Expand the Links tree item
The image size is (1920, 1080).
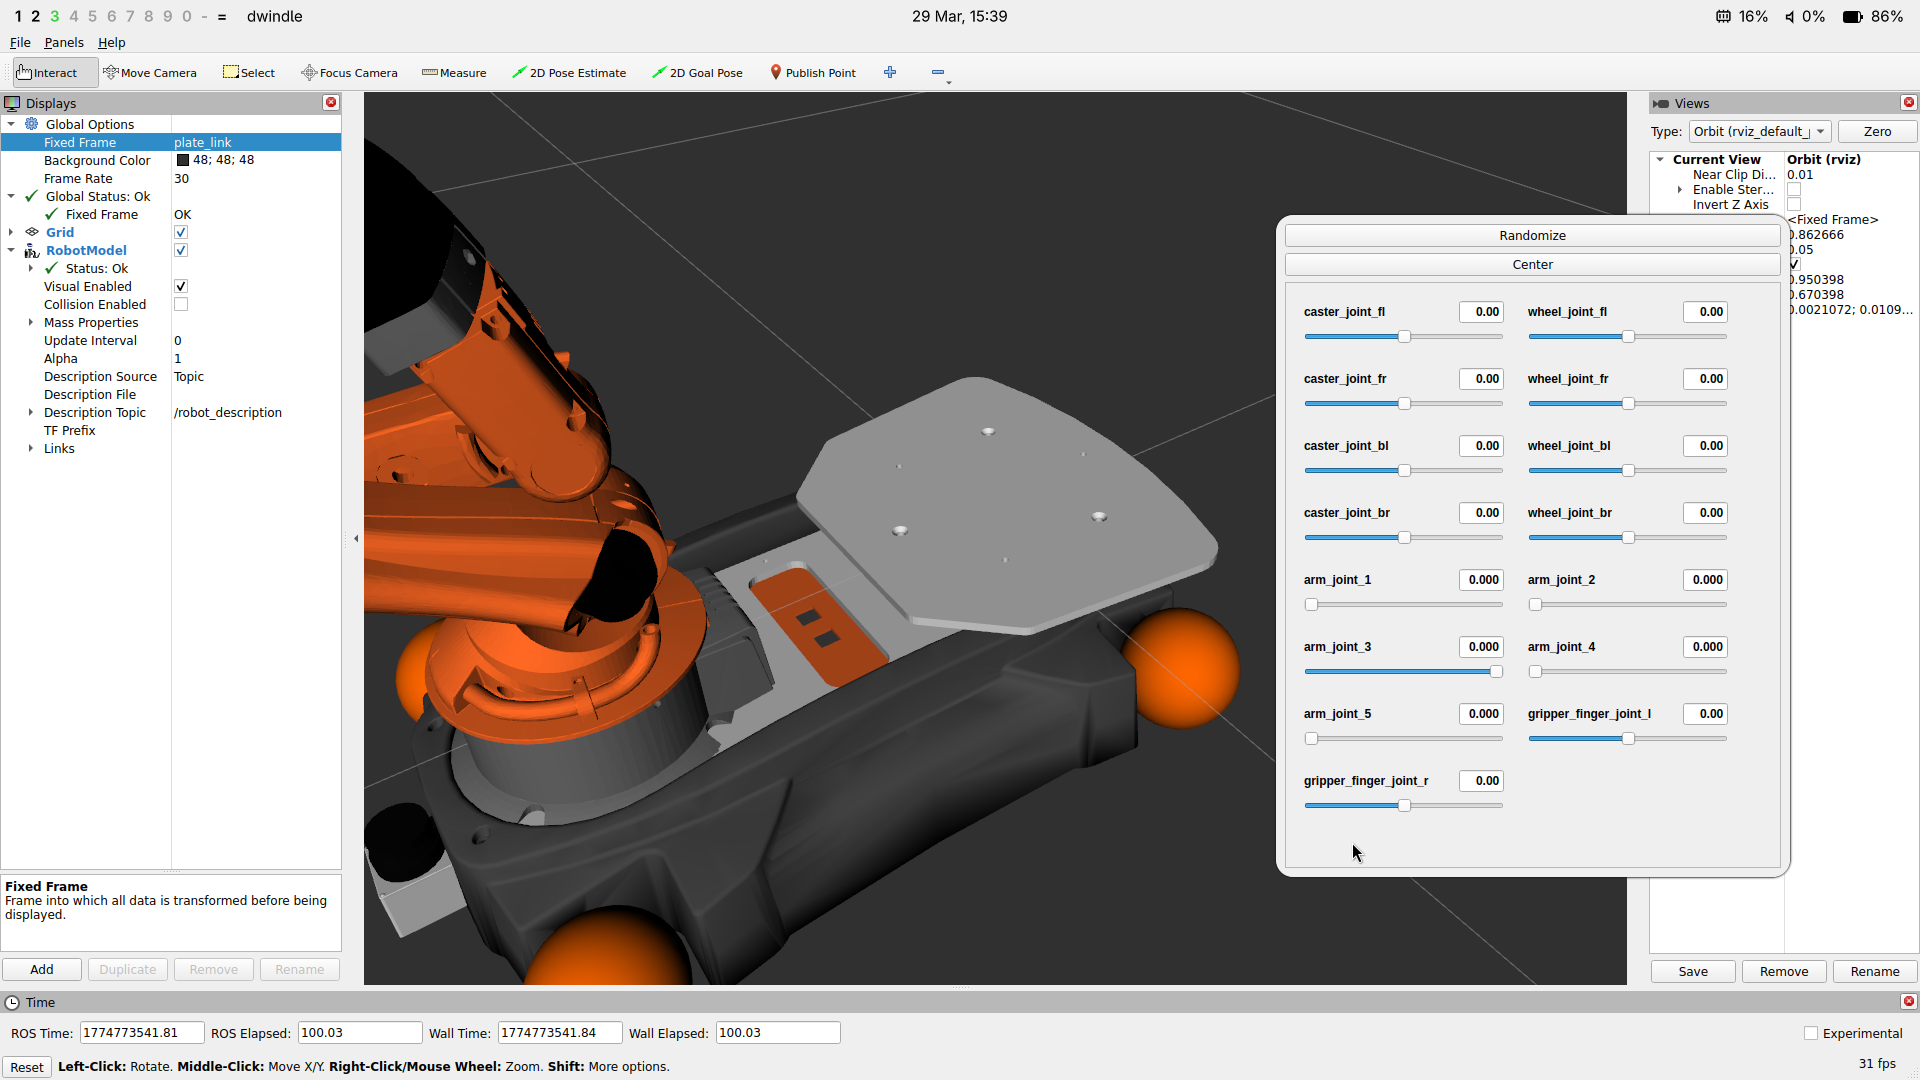coord(31,448)
